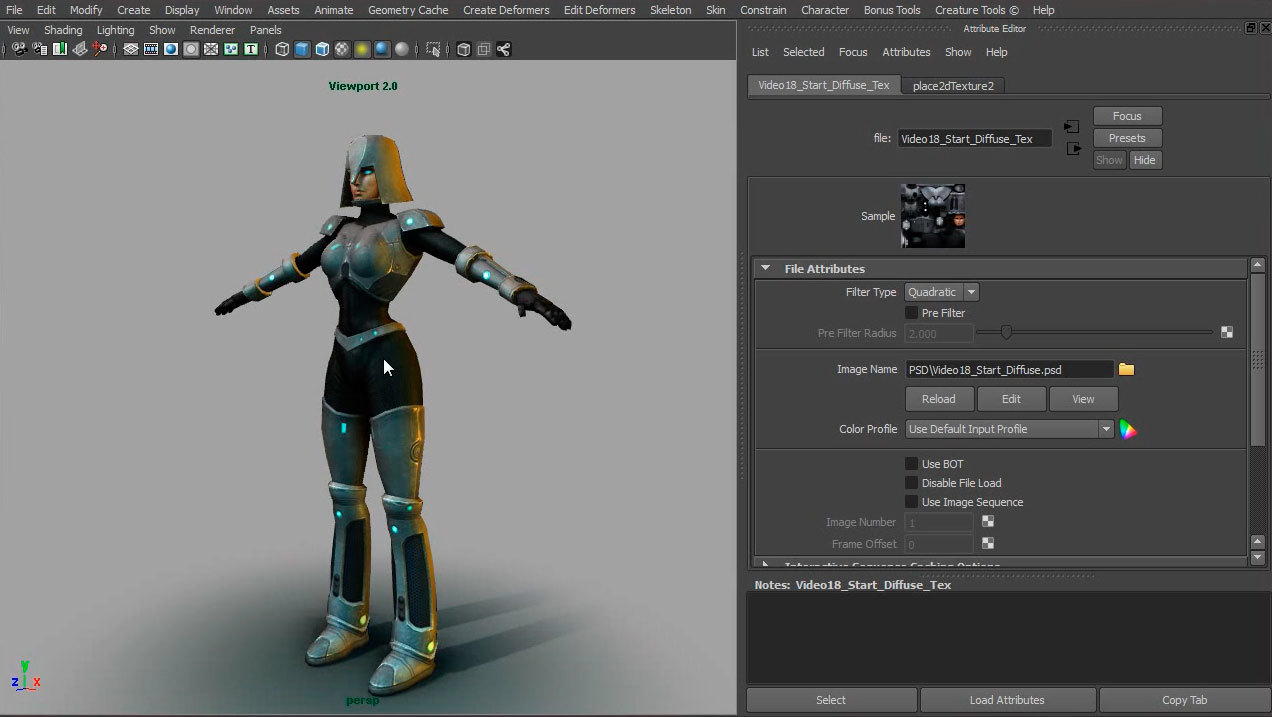Toggle the film gate icon
This screenshot has height=717, width=1272.
click(151, 49)
